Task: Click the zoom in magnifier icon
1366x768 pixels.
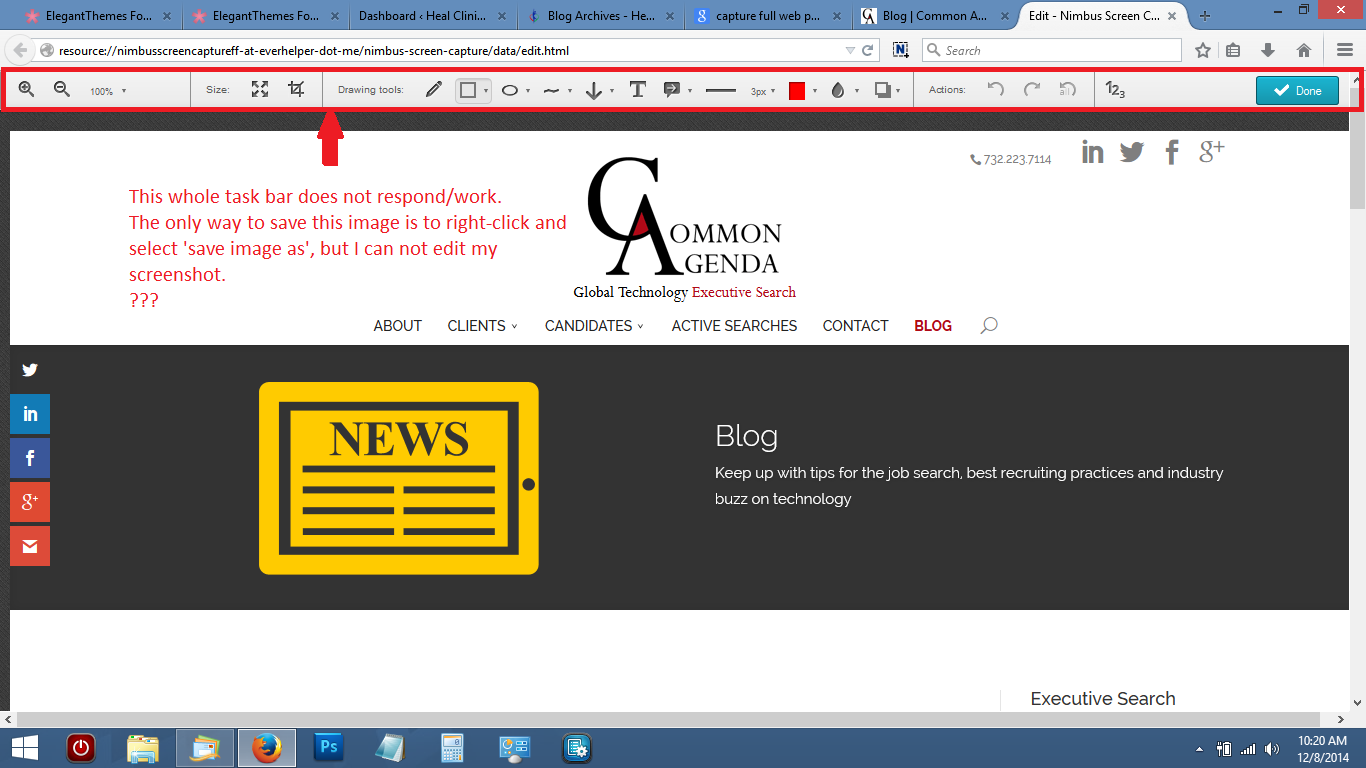Action: (x=26, y=90)
